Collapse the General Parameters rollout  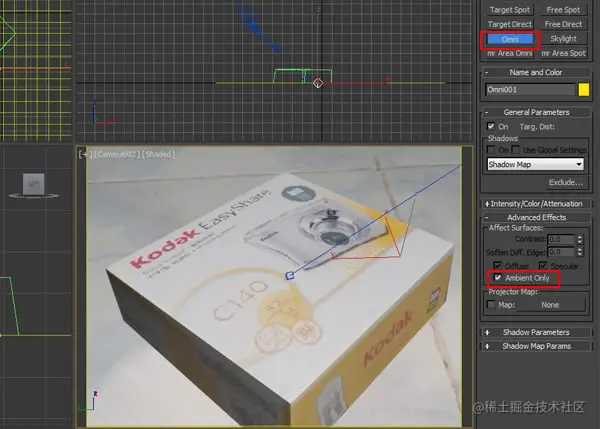click(536, 112)
